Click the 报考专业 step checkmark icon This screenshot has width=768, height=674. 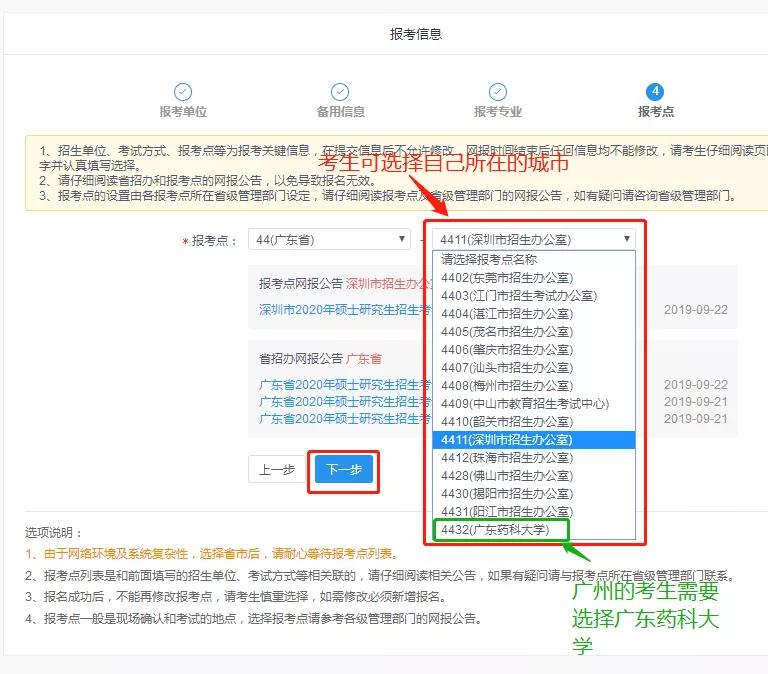coord(498,92)
